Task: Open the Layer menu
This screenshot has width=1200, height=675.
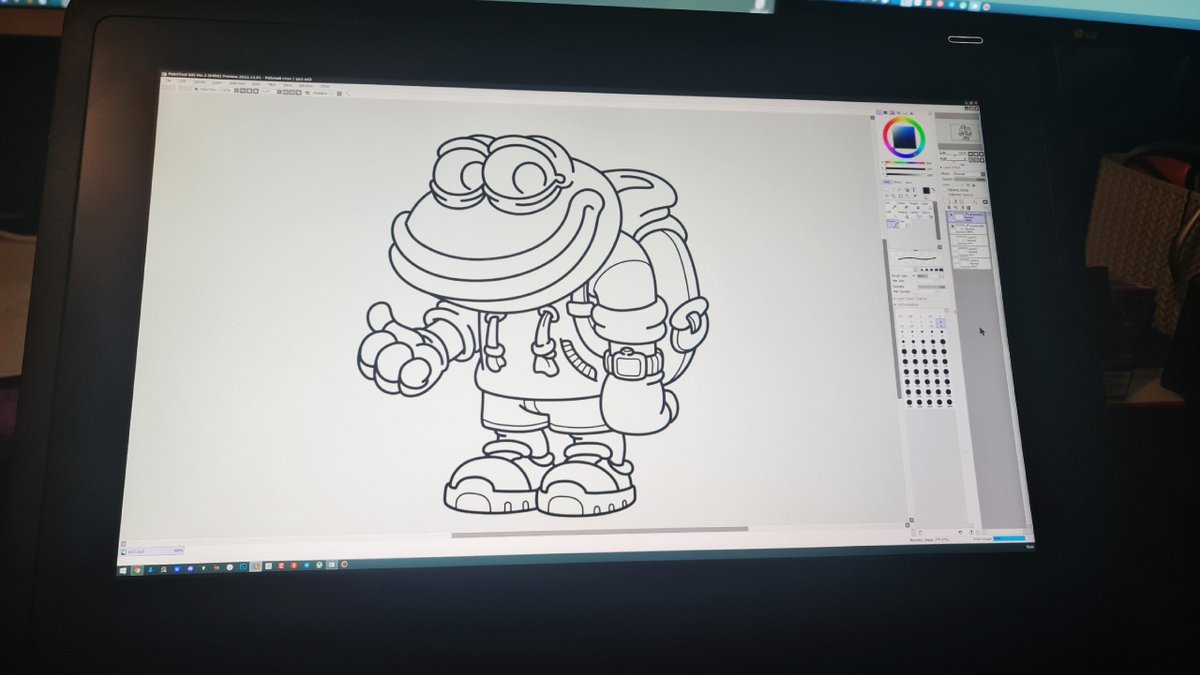Action: click(217, 84)
